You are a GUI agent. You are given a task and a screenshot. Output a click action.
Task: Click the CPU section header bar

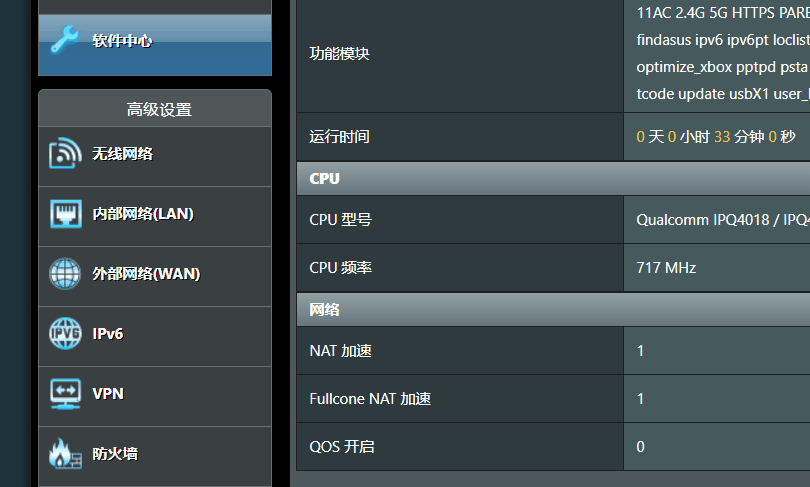553,179
